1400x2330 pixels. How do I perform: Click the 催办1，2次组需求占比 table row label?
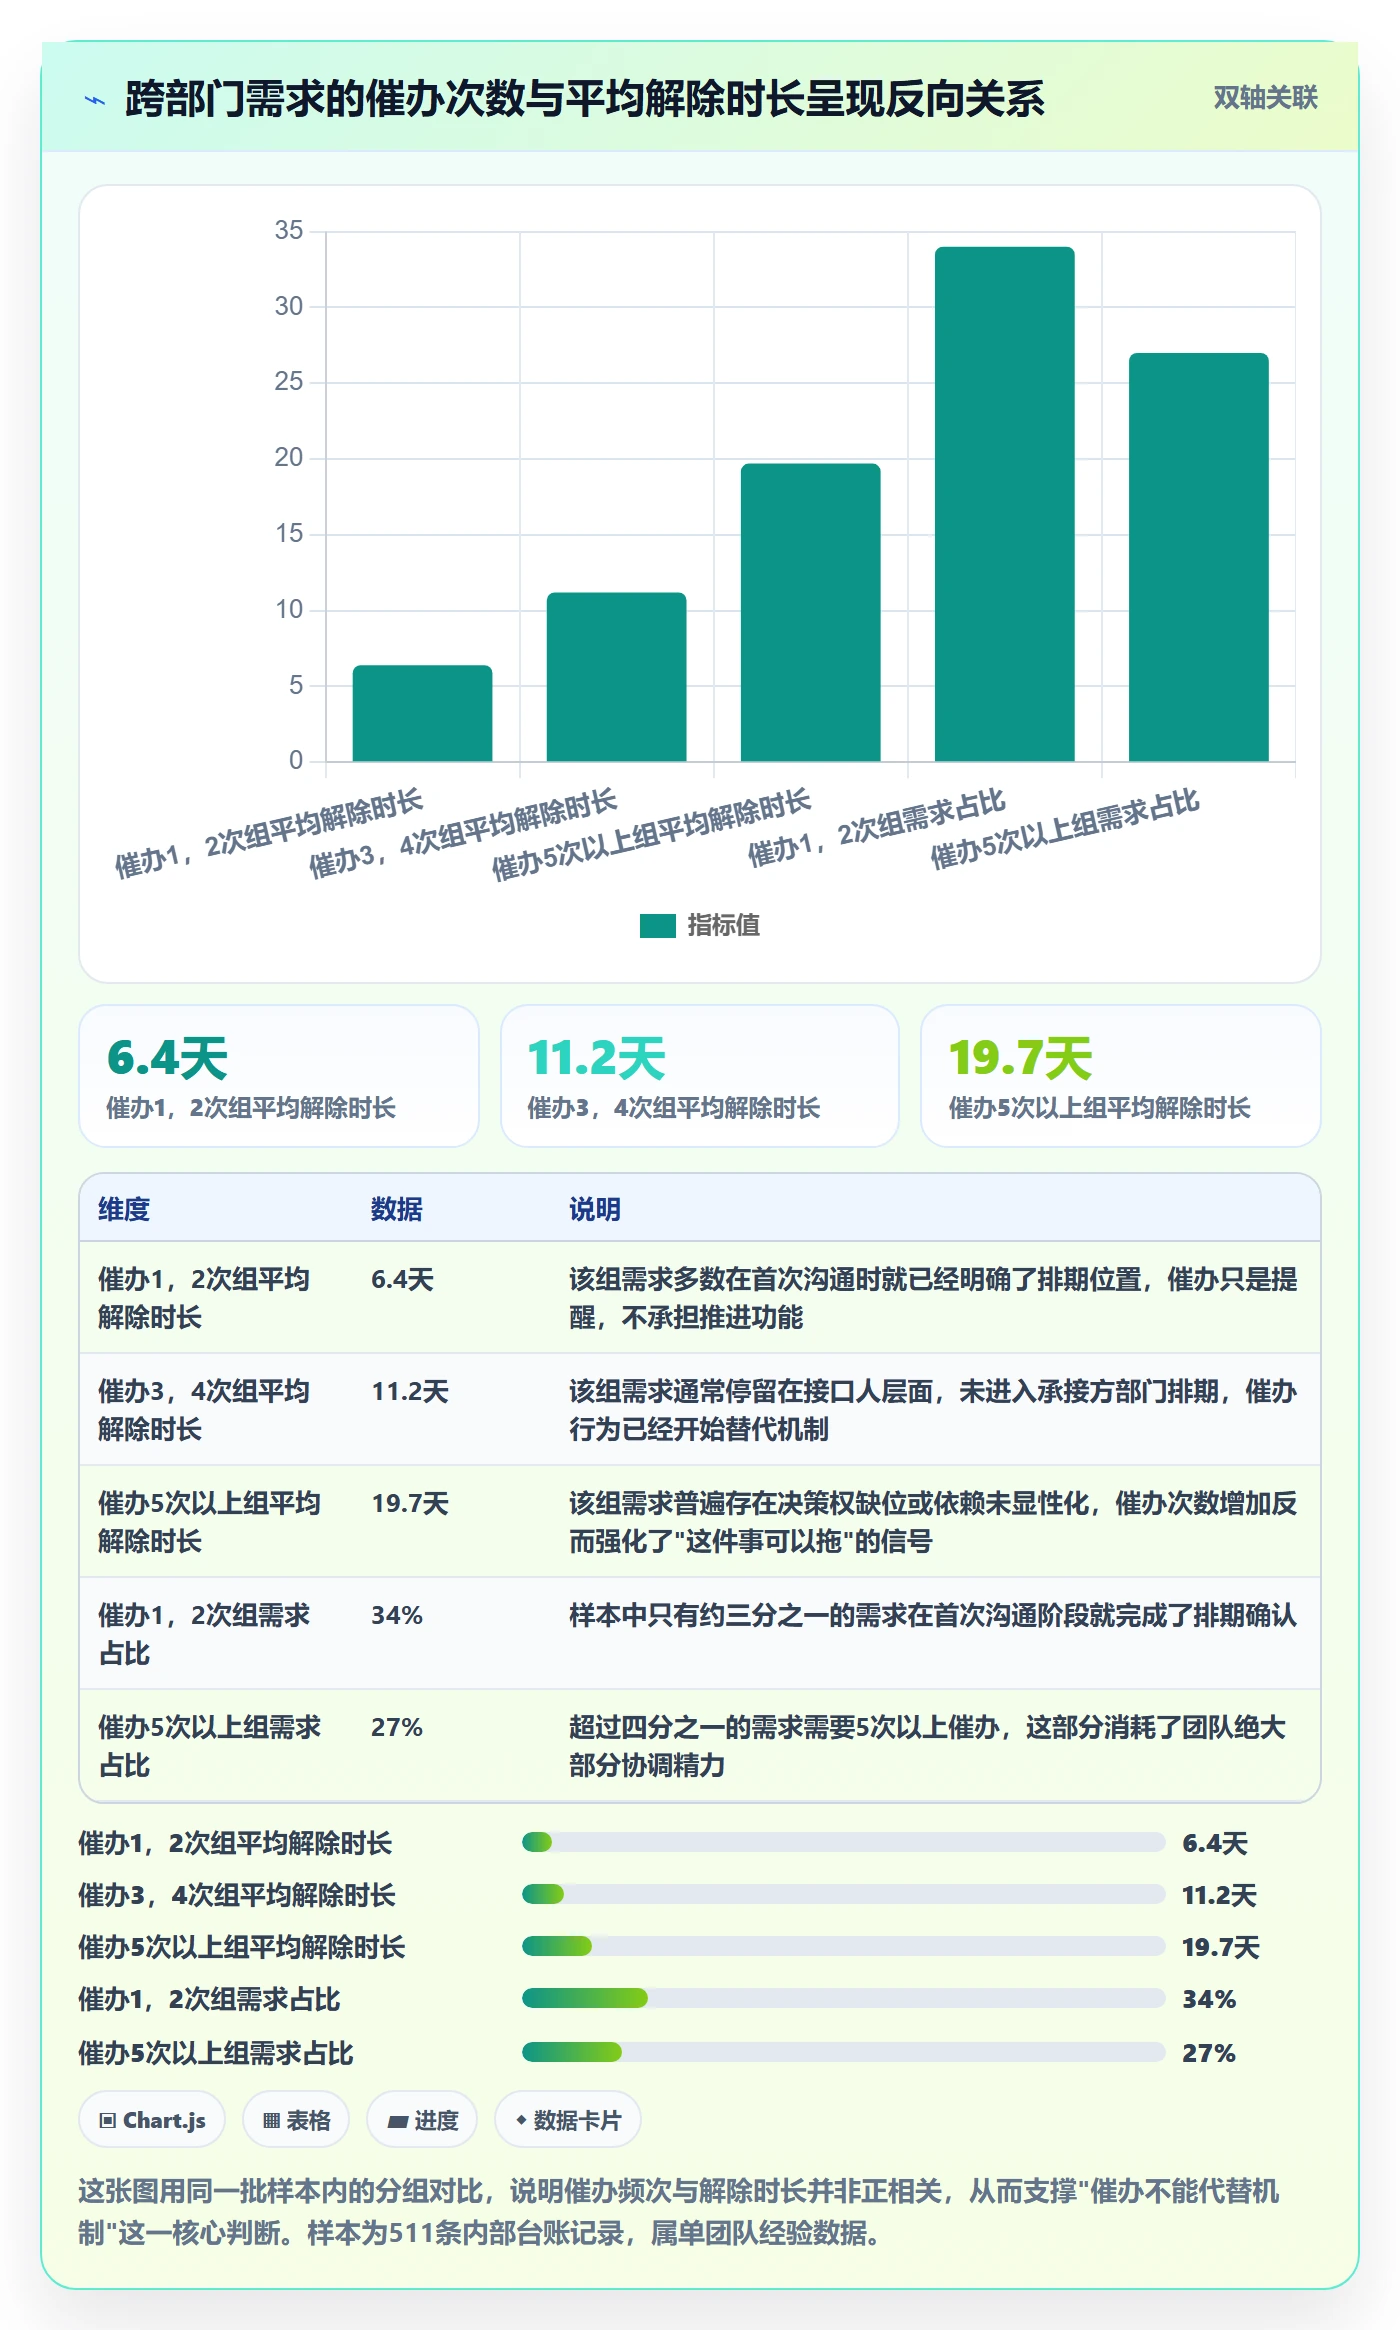[204, 1634]
